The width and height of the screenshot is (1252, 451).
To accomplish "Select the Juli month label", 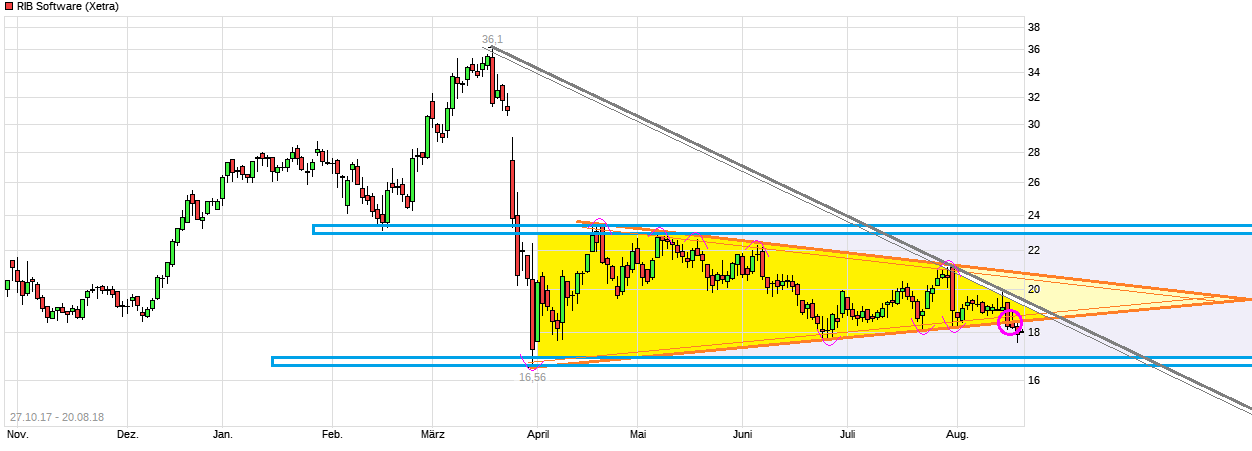I will coord(846,435).
